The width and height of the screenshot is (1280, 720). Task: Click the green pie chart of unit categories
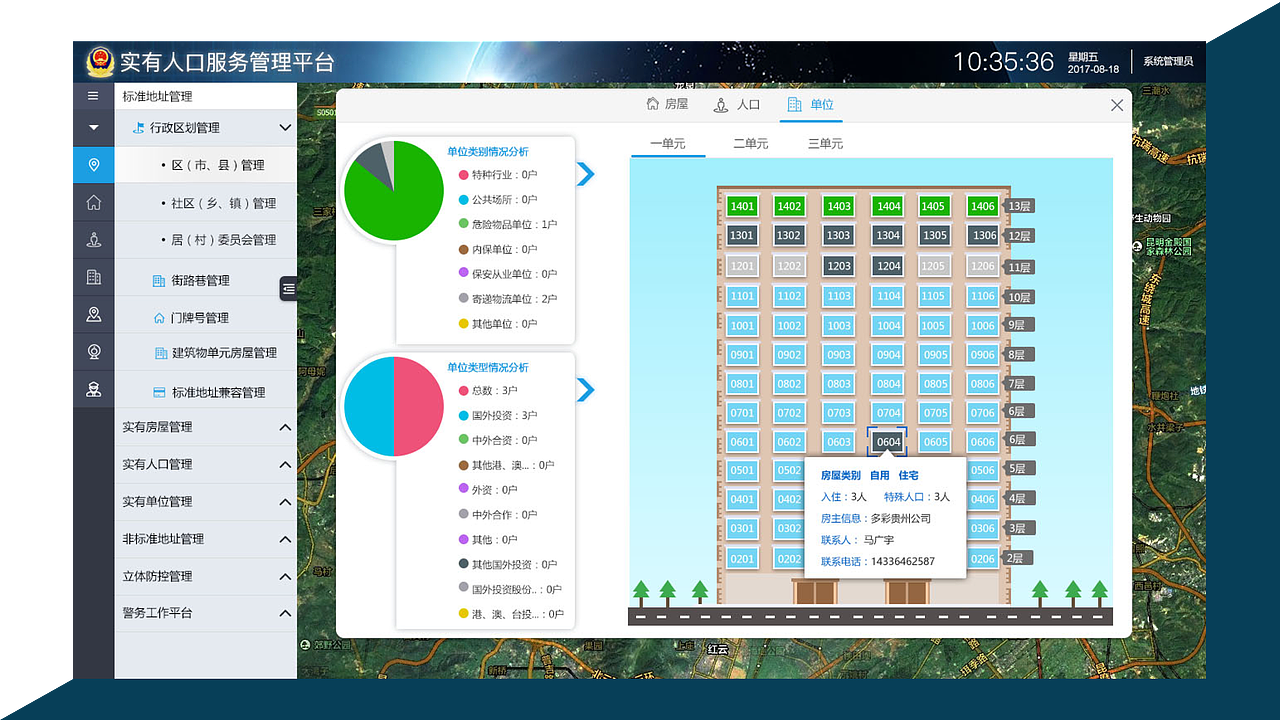(393, 190)
